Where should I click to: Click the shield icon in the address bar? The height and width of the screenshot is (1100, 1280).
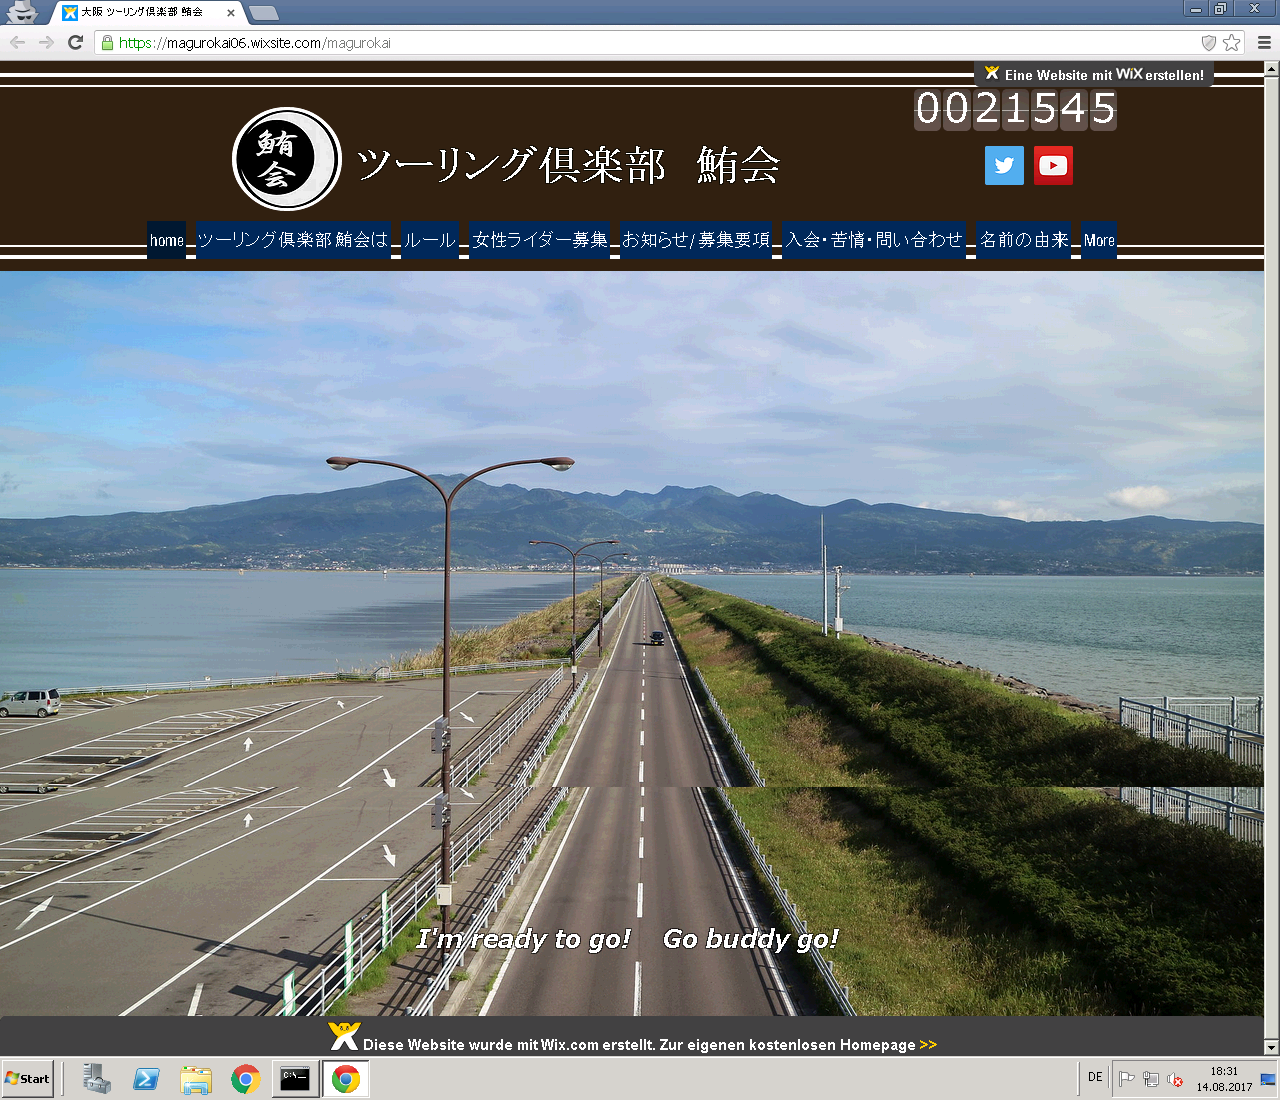(1209, 42)
